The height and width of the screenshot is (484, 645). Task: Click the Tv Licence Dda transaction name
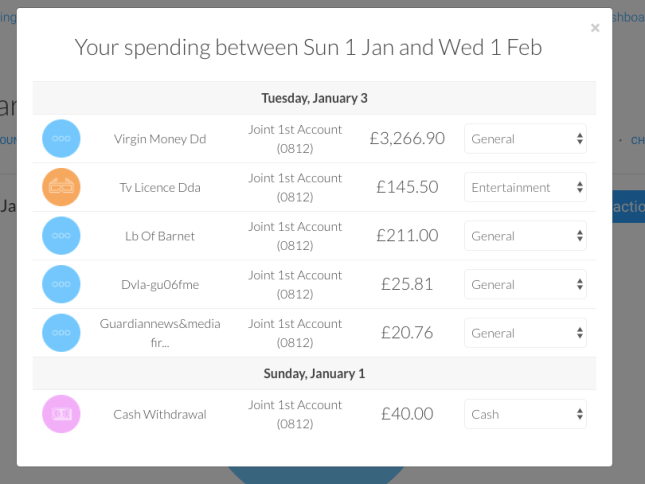pos(160,187)
